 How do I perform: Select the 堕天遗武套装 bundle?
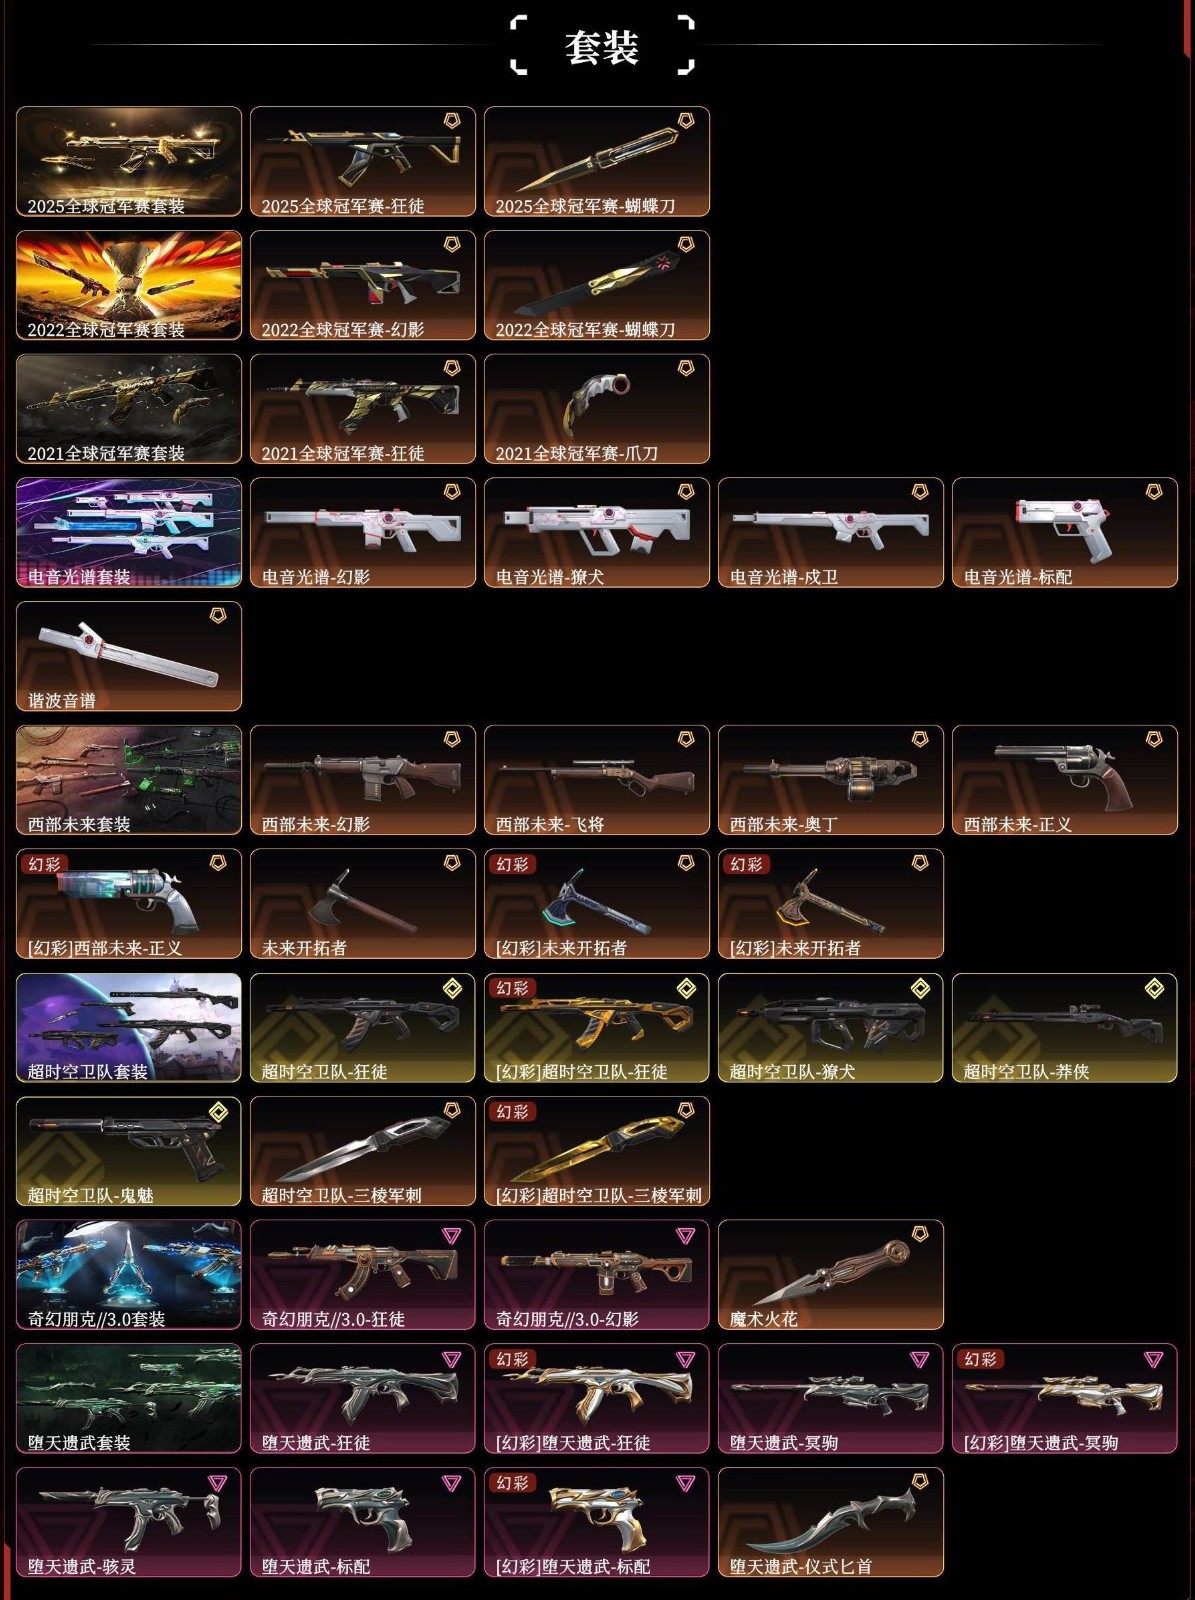coord(129,1399)
